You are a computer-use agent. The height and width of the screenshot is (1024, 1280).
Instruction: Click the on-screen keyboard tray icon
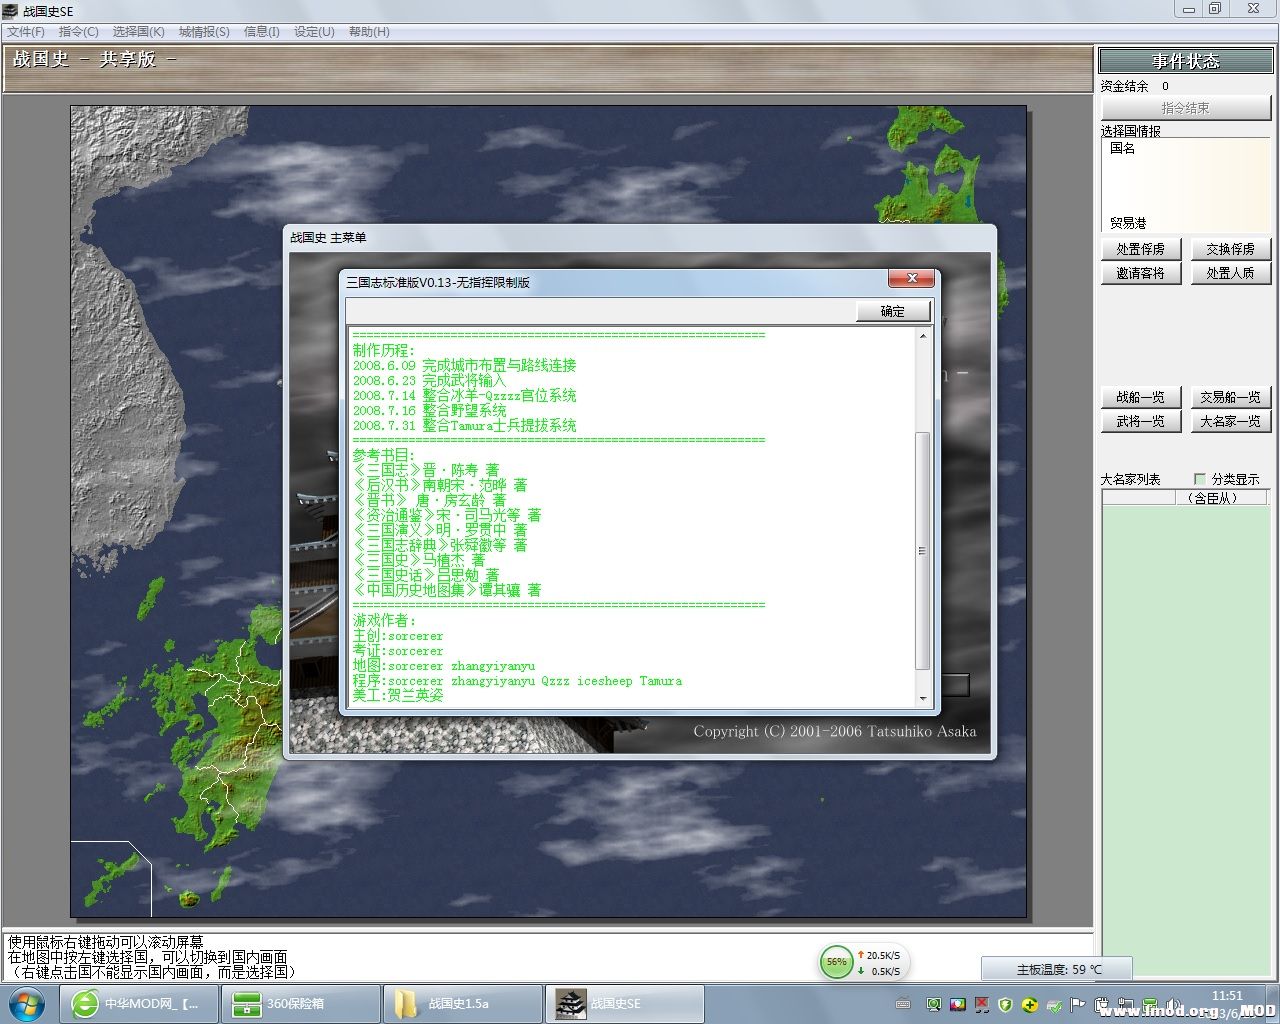(x=903, y=1004)
